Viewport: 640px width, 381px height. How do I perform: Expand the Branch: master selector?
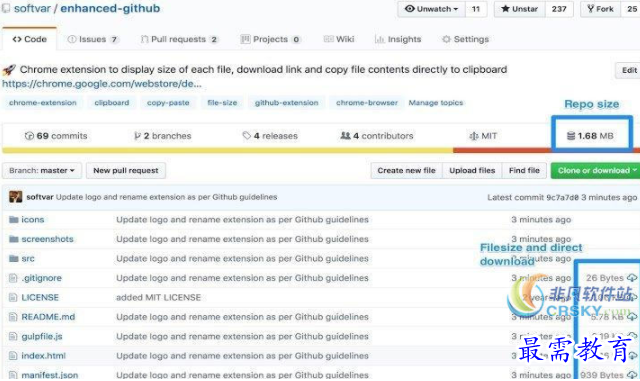(42, 170)
